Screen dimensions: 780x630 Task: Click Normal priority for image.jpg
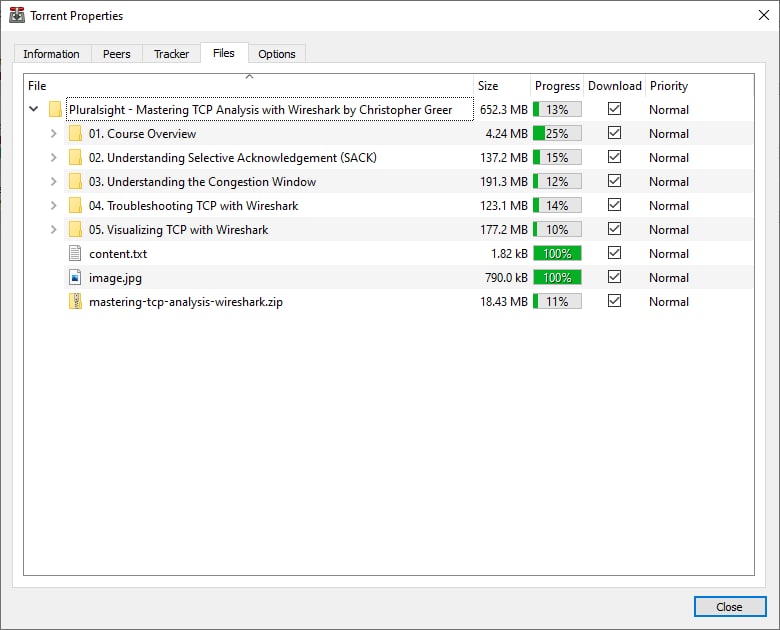(x=669, y=278)
